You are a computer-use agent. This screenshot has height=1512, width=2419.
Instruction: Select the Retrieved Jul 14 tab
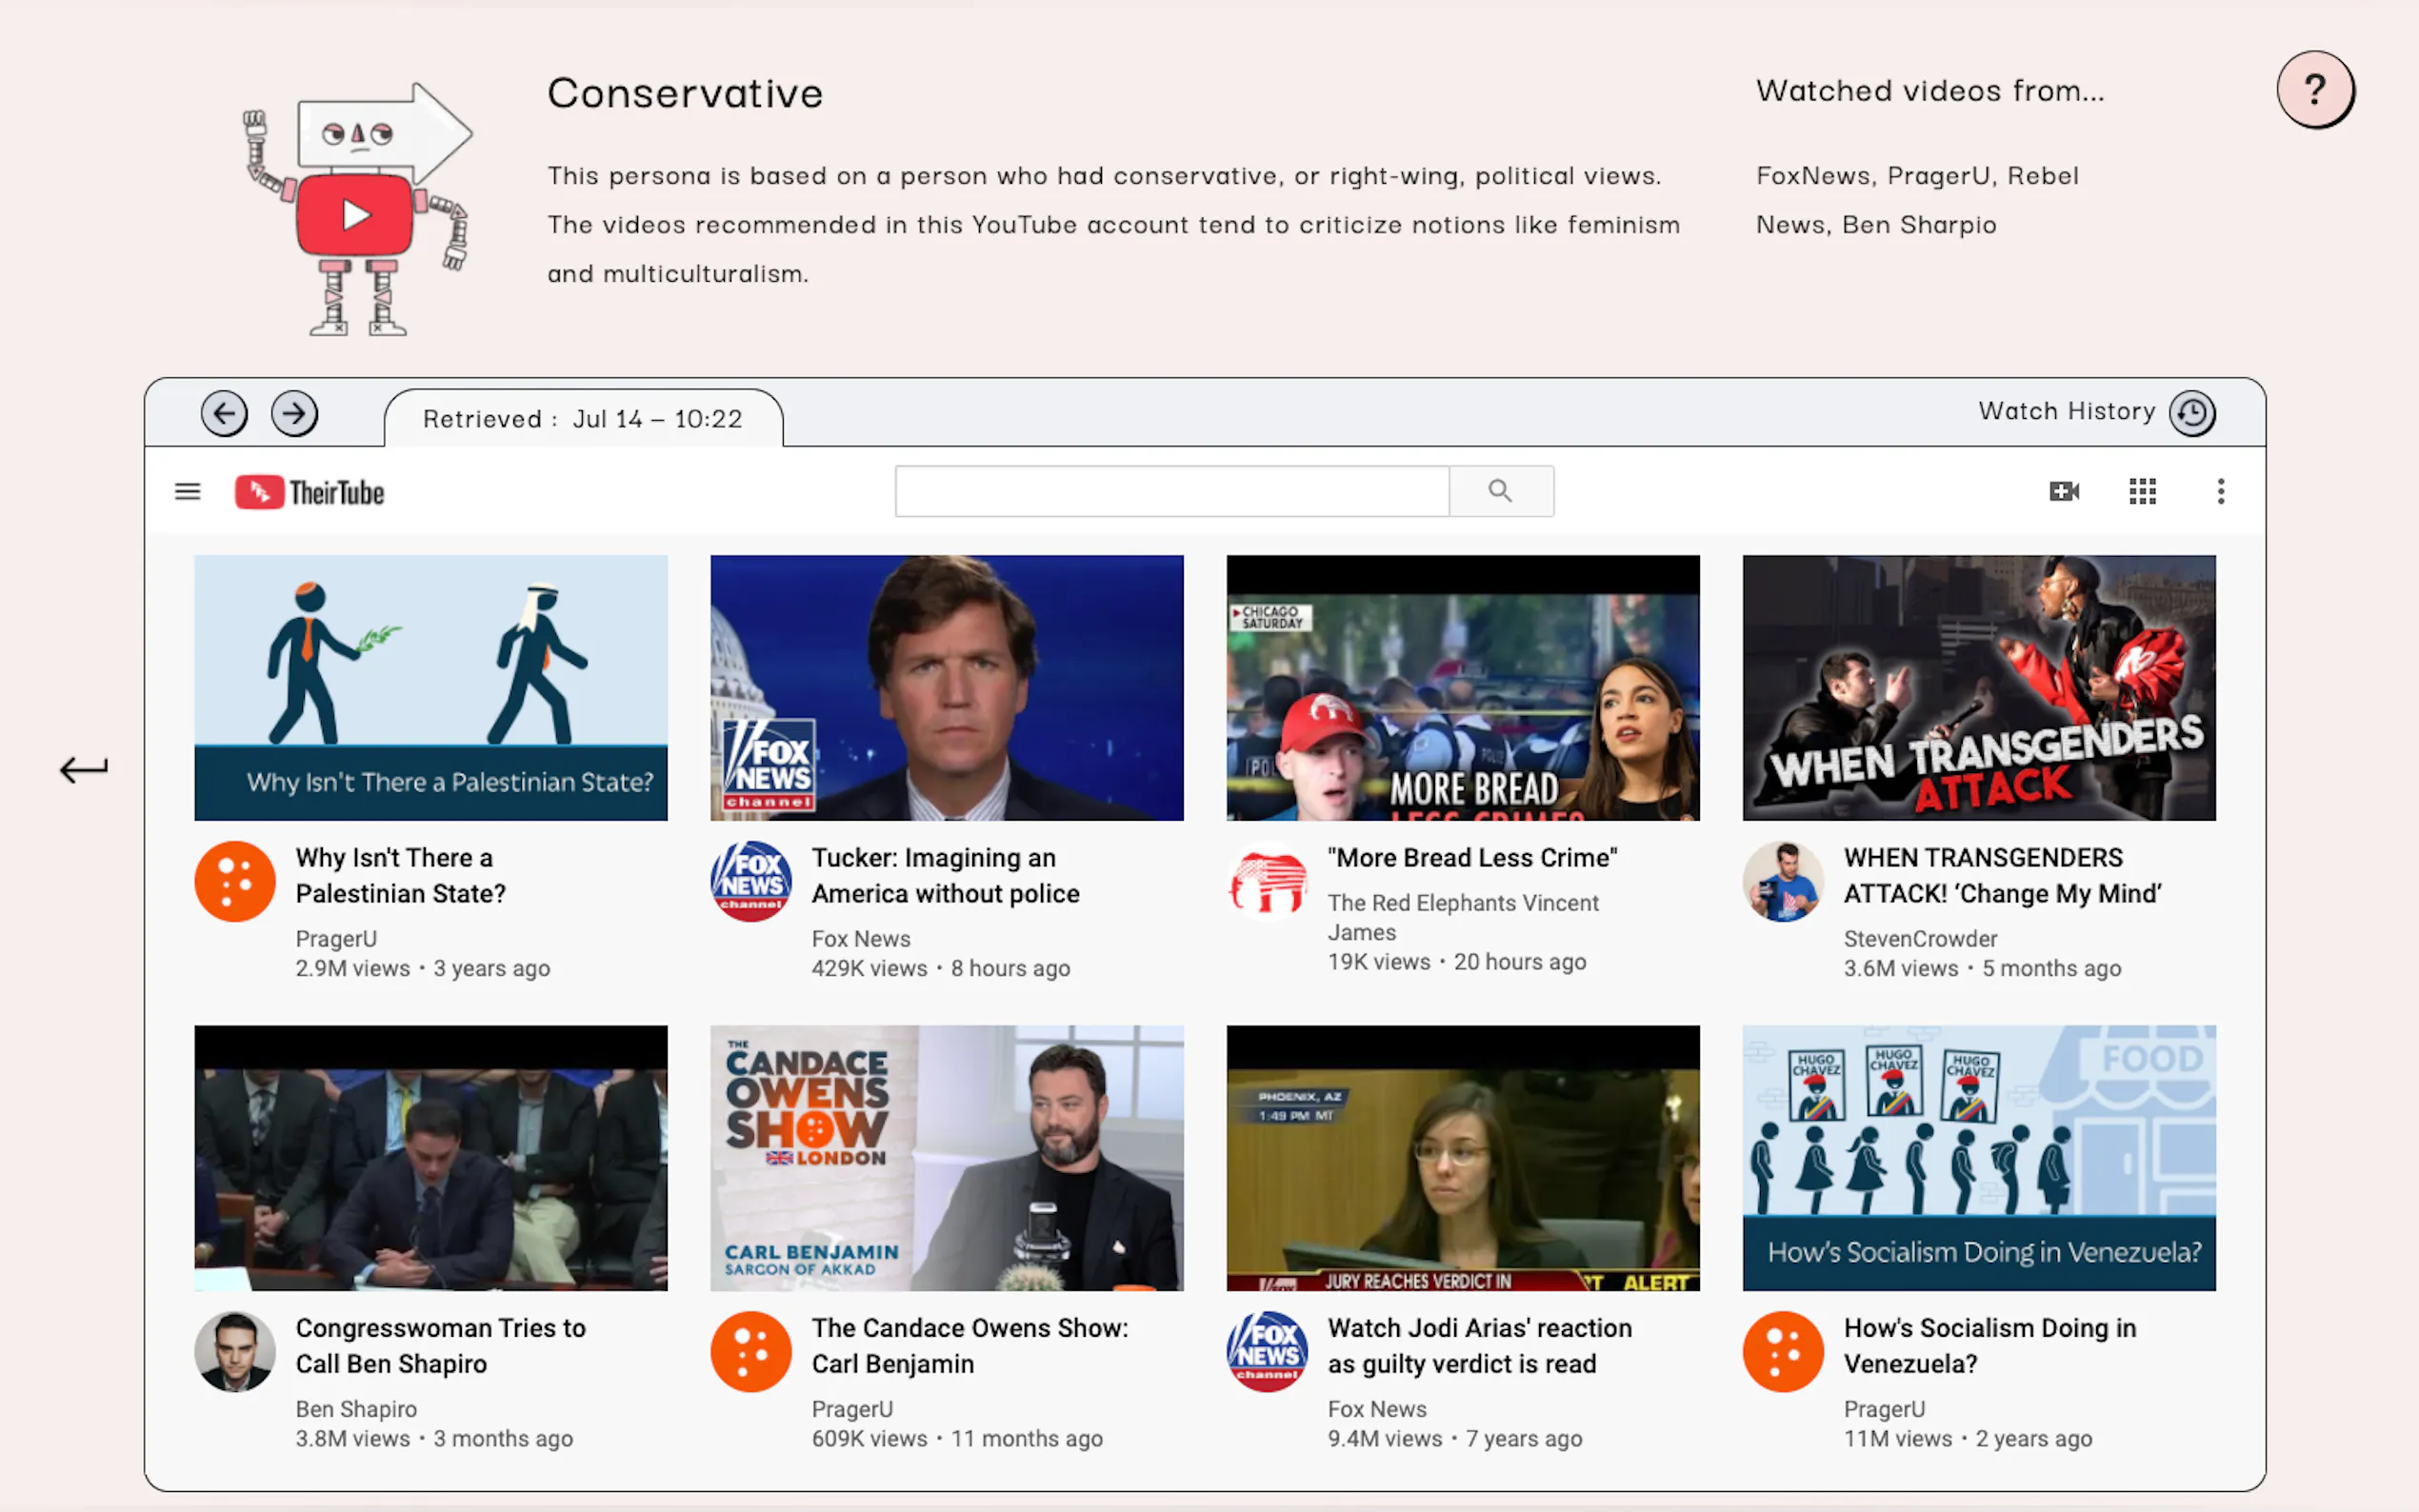(583, 419)
